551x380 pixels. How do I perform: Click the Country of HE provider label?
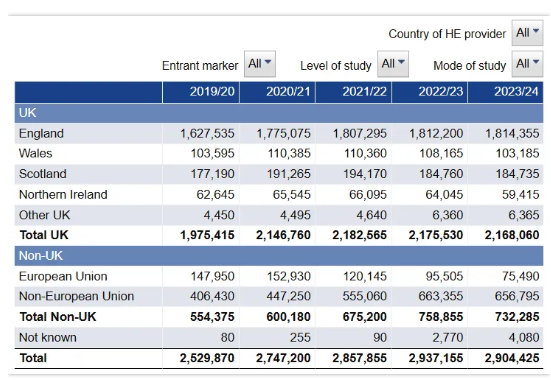[x=447, y=34]
